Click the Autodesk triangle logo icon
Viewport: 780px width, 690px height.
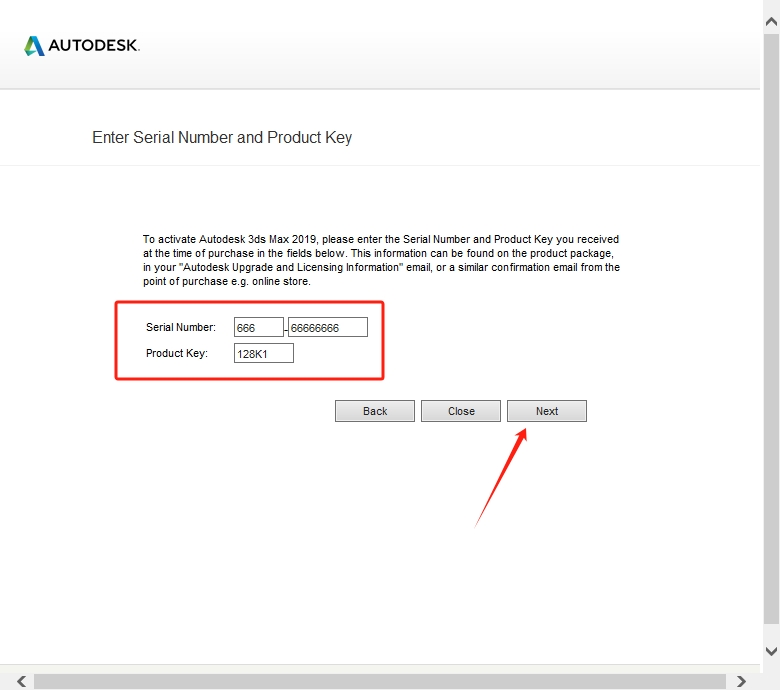34,45
